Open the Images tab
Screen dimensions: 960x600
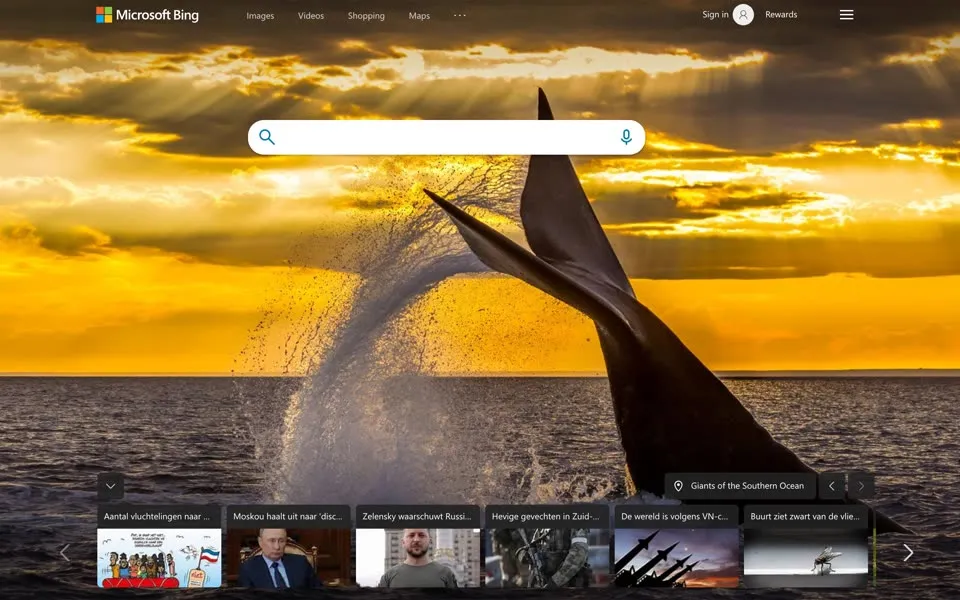point(260,16)
